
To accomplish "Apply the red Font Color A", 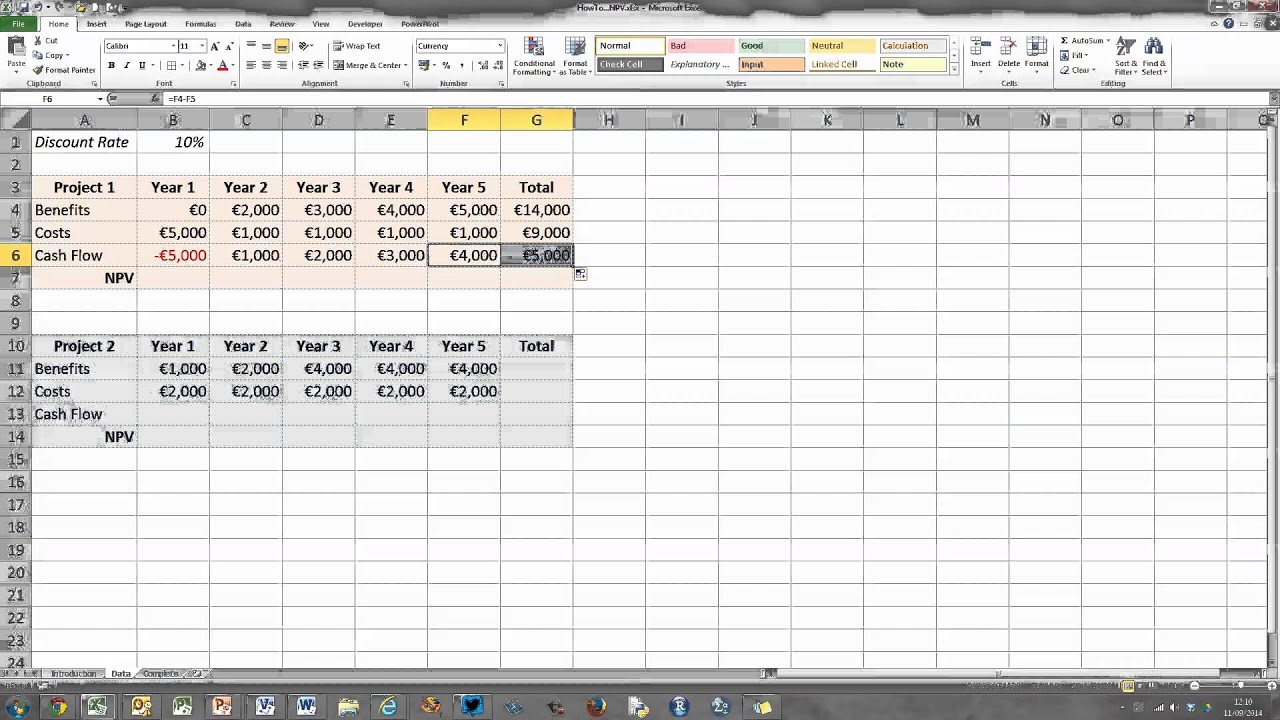I will [x=222, y=65].
